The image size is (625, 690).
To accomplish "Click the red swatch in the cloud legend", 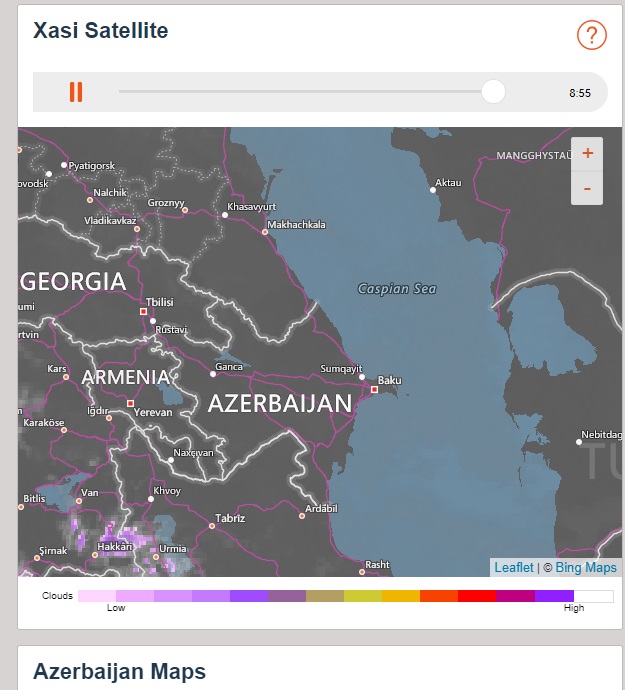I will click(x=477, y=596).
